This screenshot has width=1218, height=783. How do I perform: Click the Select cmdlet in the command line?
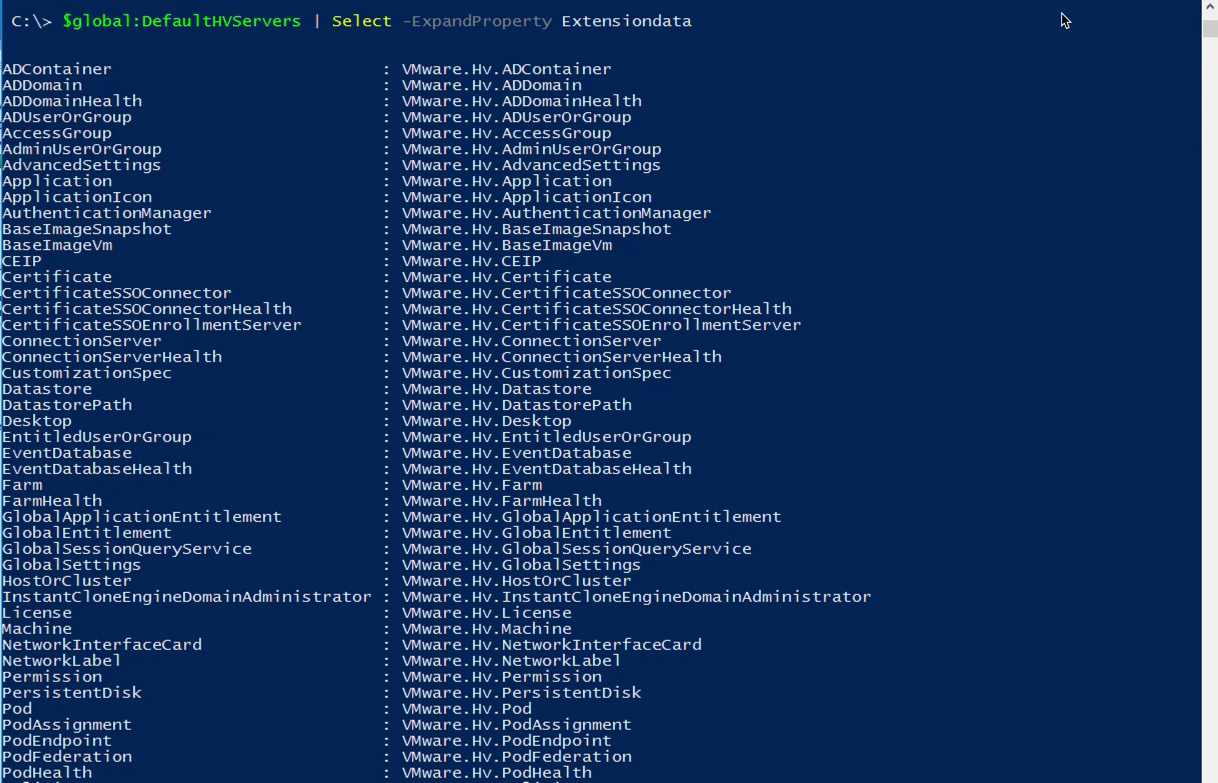(361, 21)
